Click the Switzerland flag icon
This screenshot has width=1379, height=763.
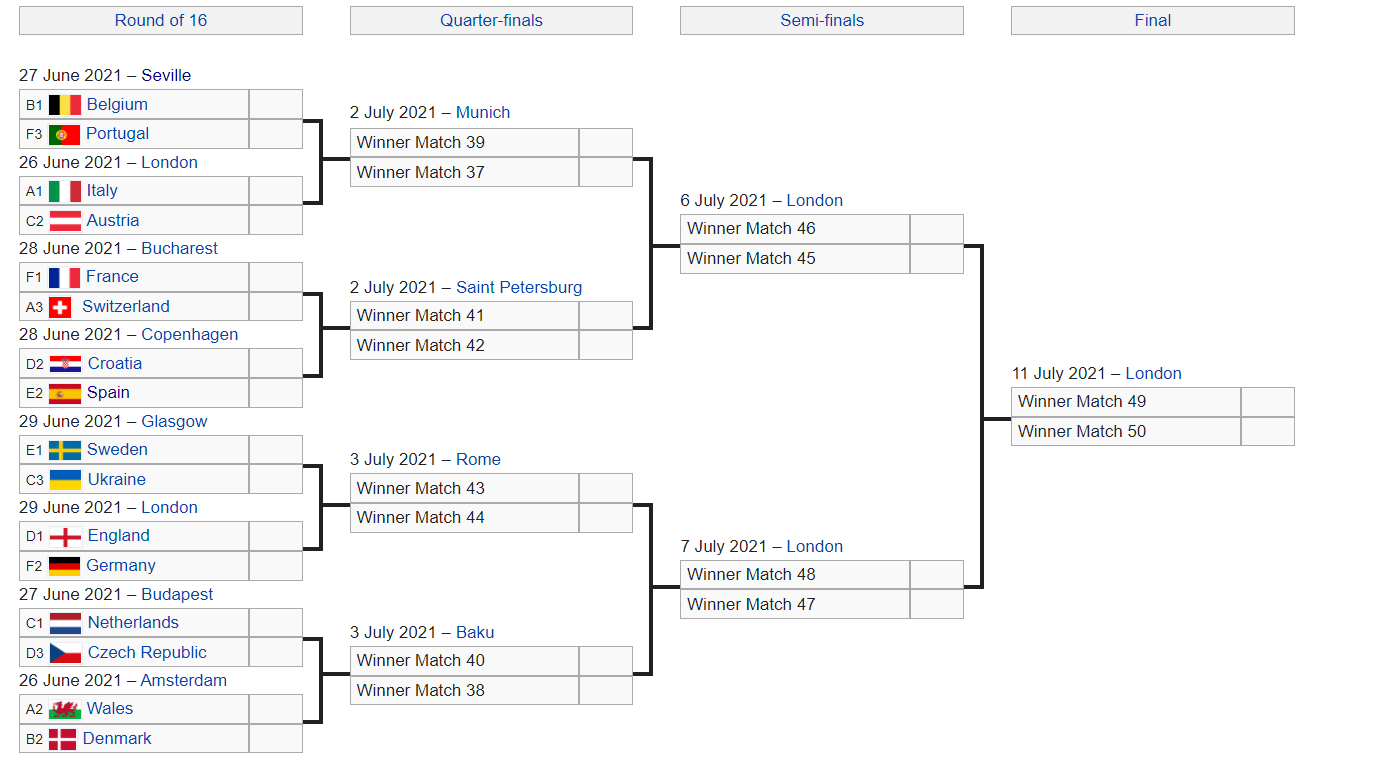point(60,307)
